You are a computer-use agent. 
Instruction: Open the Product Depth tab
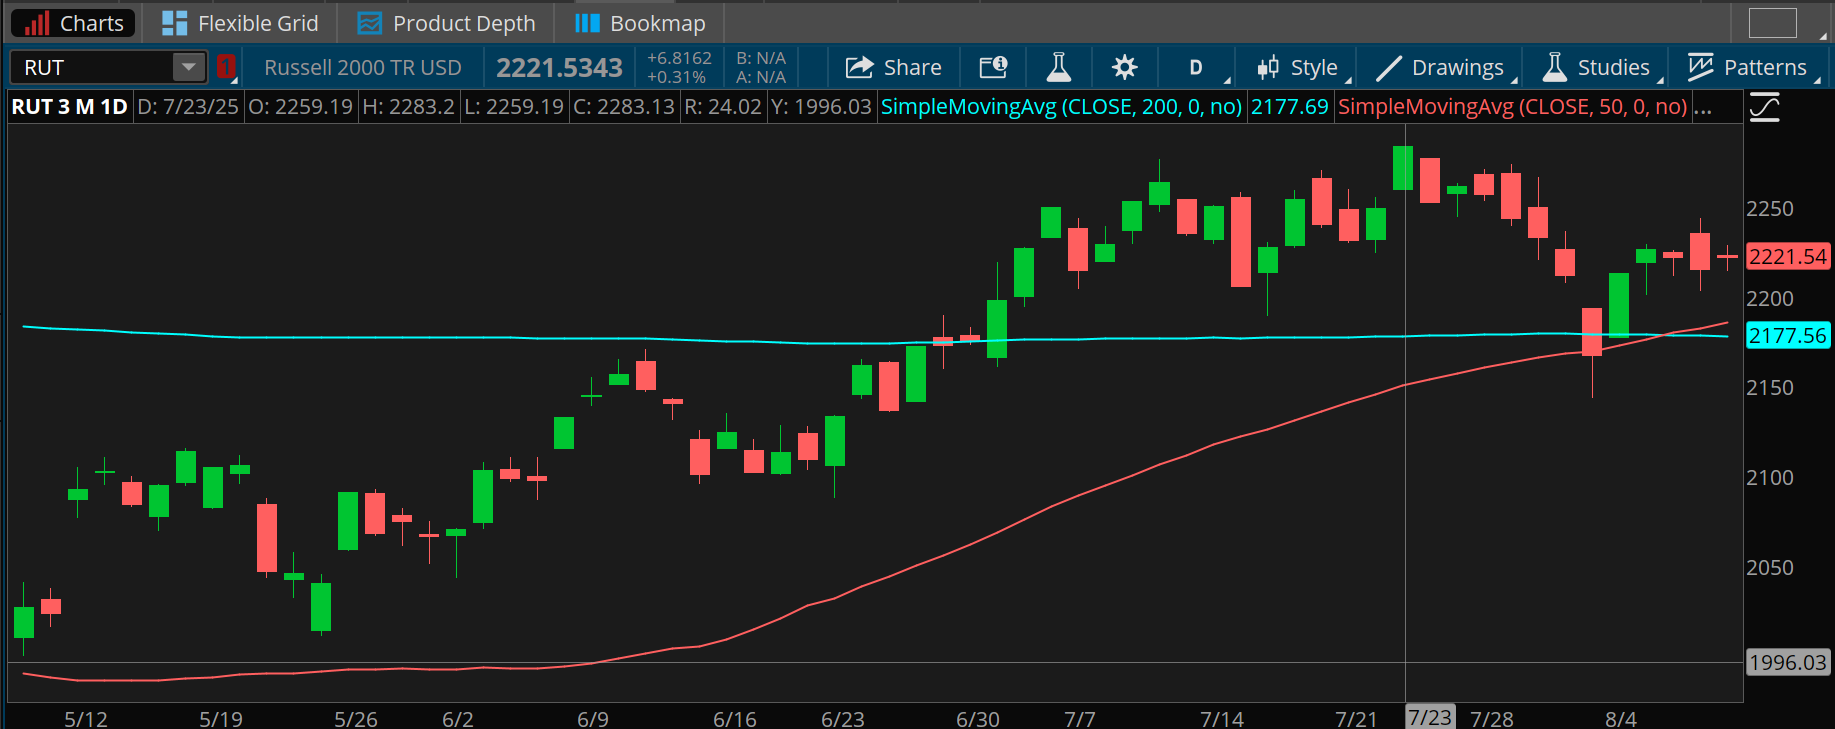click(446, 23)
